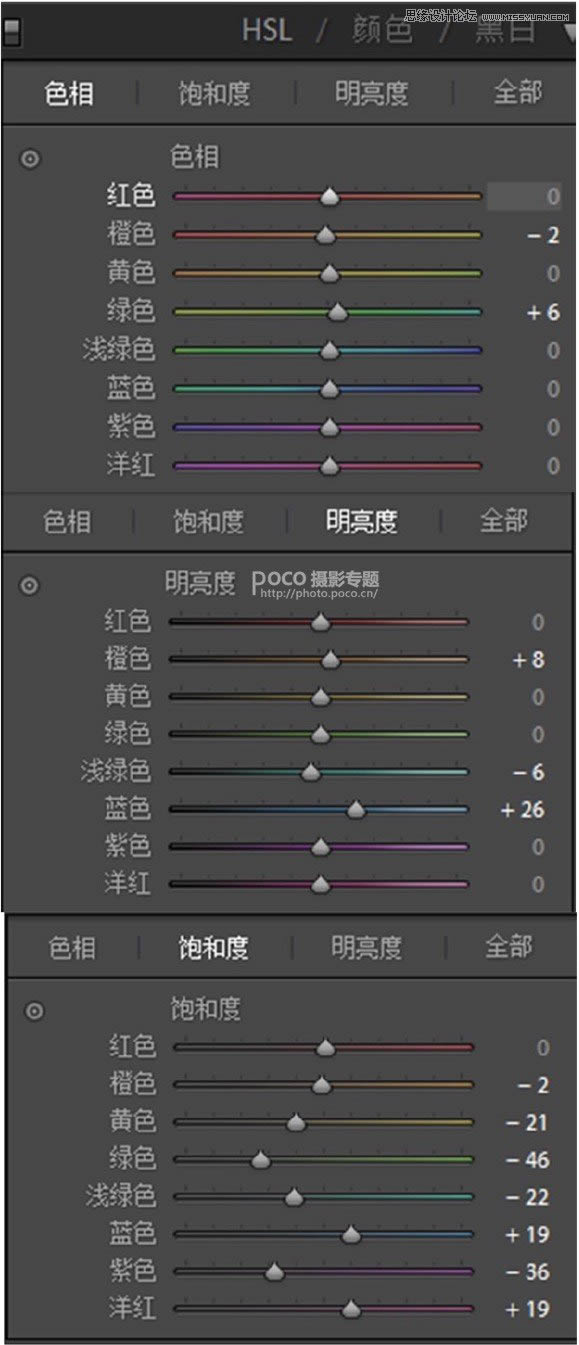
Task: Activate targeted adjustment tool beside 饱和度 title
Action: (x=34, y=1011)
